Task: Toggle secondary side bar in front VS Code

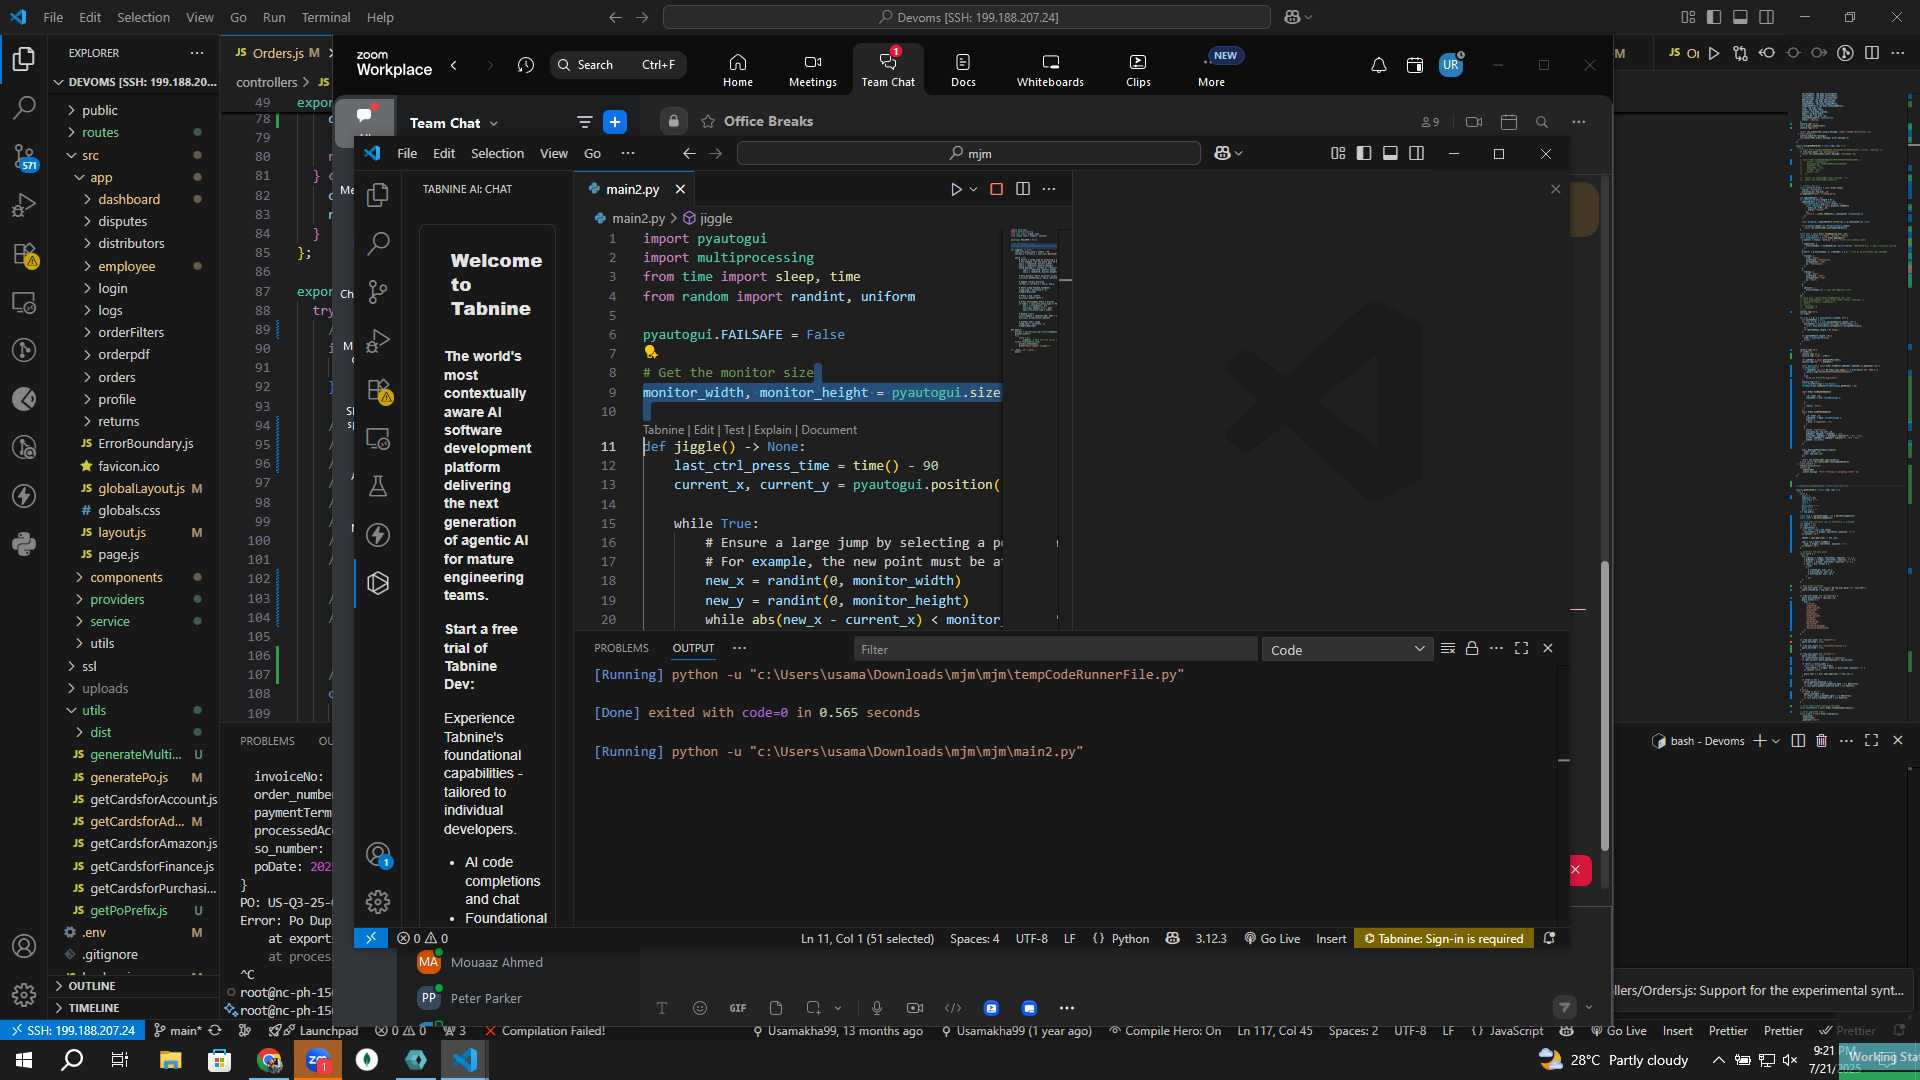Action: coord(1416,153)
